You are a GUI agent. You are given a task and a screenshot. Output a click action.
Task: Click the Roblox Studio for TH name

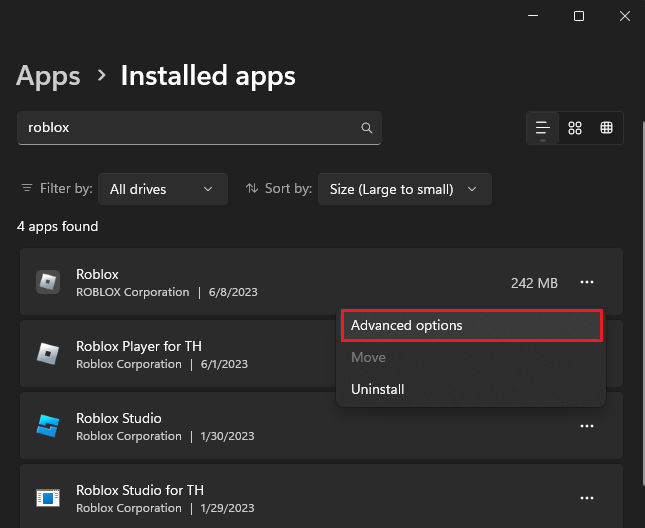pos(140,490)
